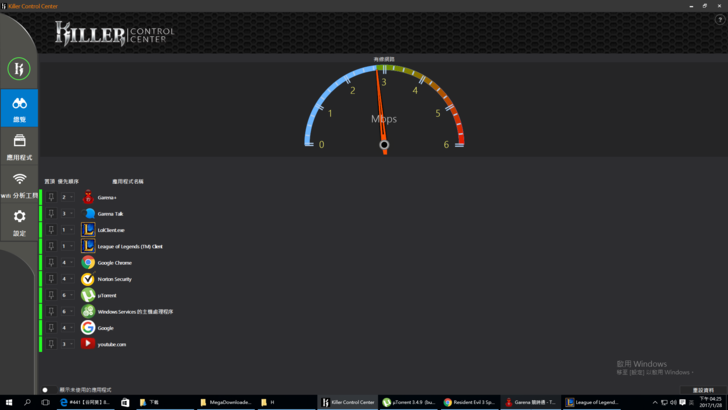Image resolution: width=728 pixels, height=410 pixels.
Task: Pin µTorrent to the top
Action: tap(51, 295)
